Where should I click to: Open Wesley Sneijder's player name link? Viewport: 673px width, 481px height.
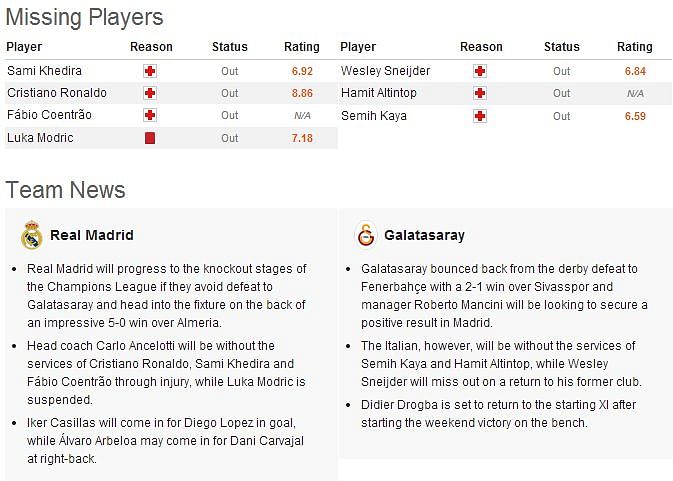point(385,71)
